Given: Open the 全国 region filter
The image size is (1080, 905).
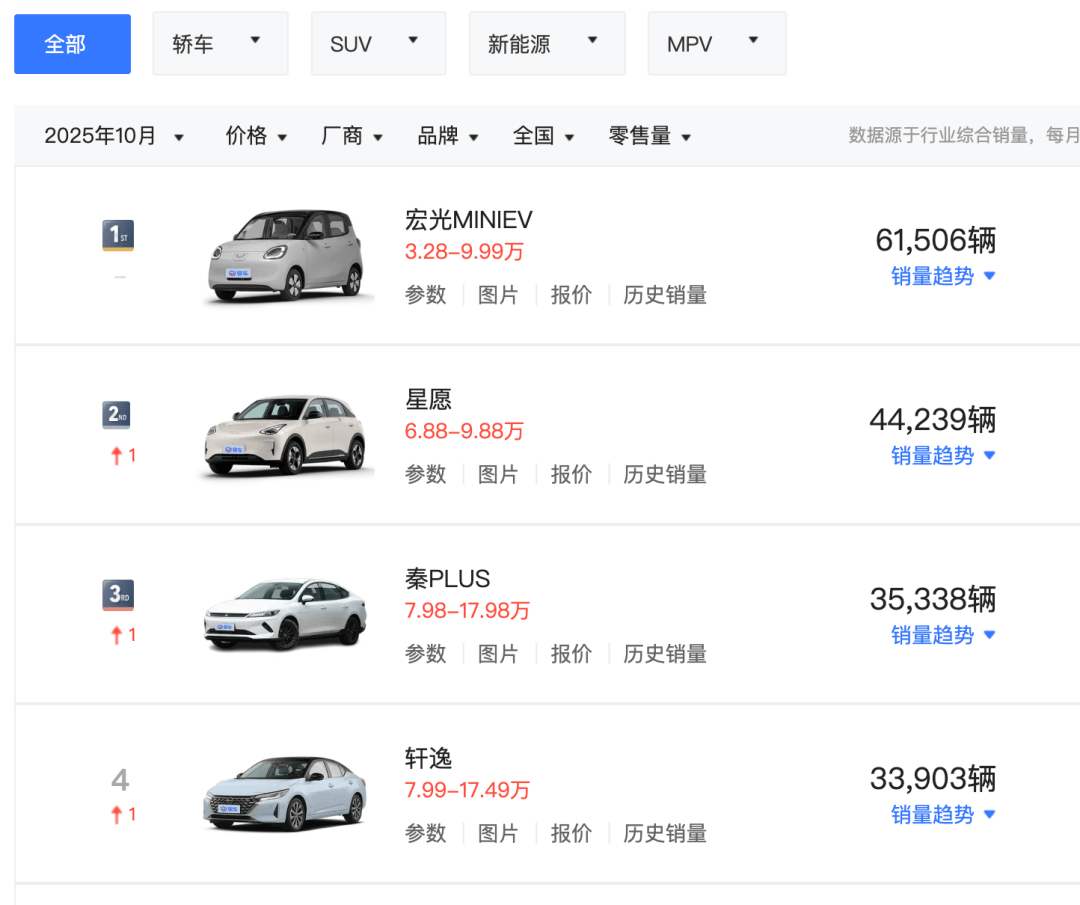Looking at the screenshot, I should tap(543, 136).
